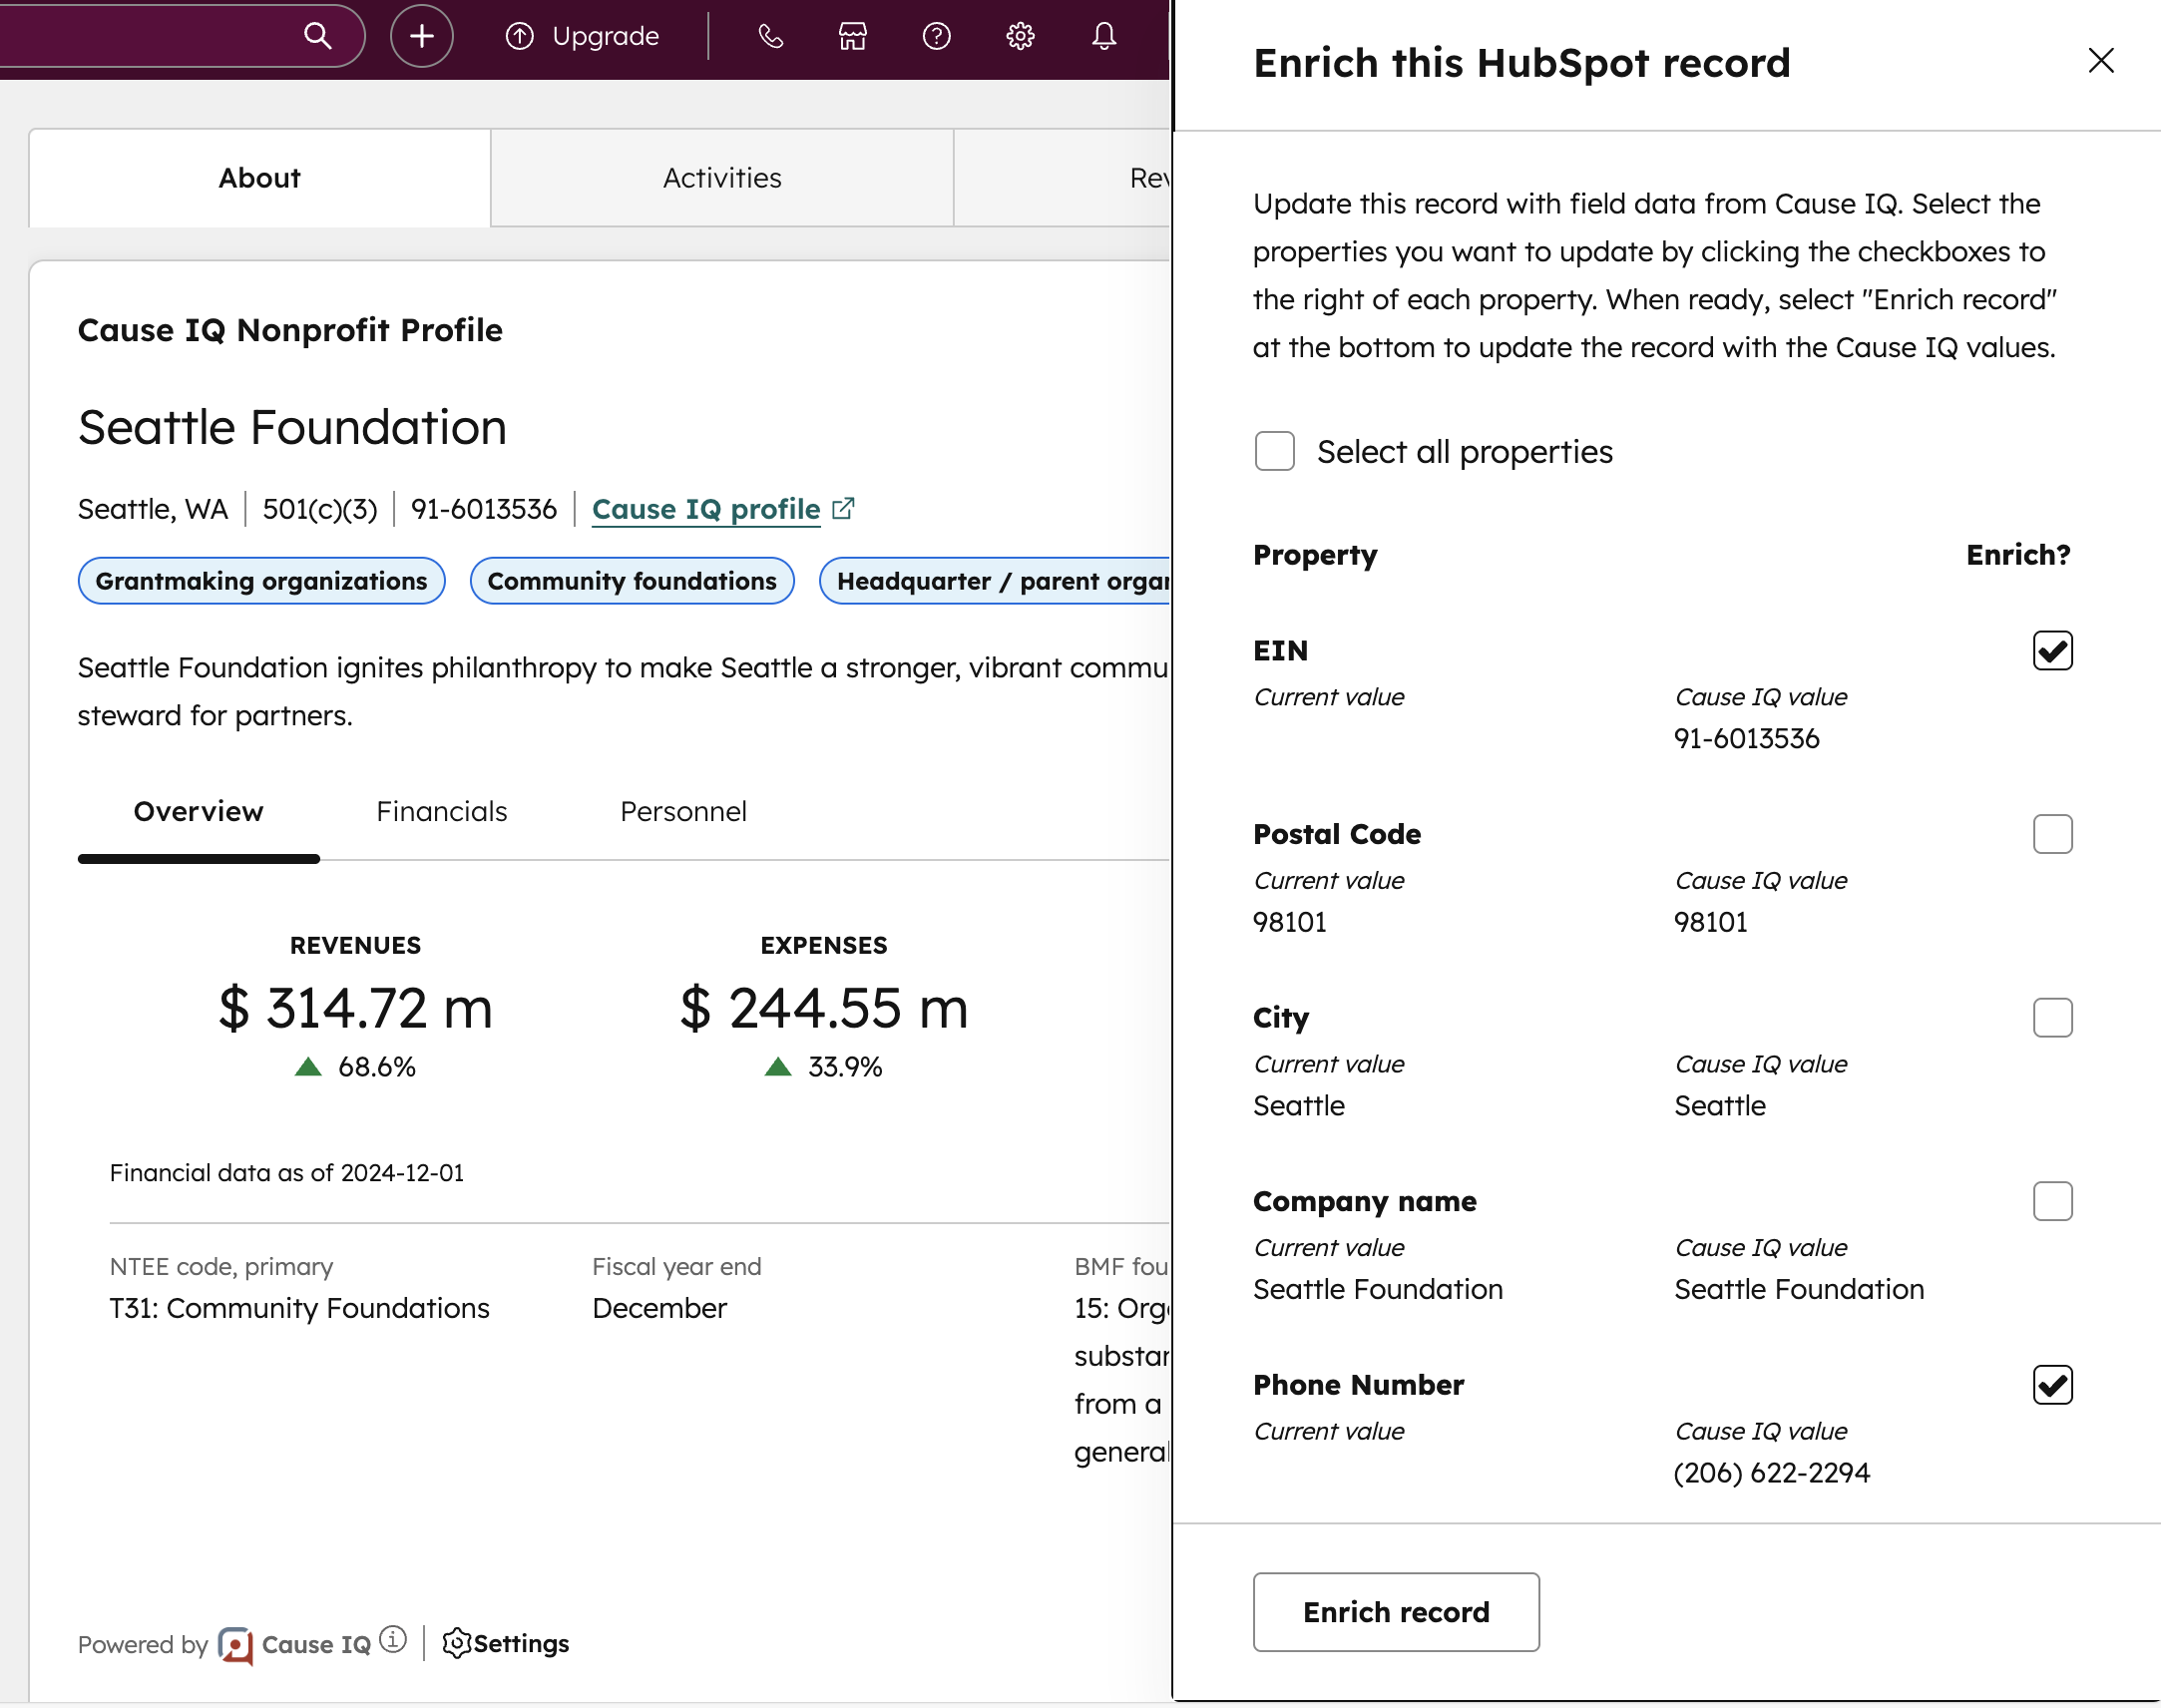
Task: View notifications with the bell icon
Action: coord(1104,36)
